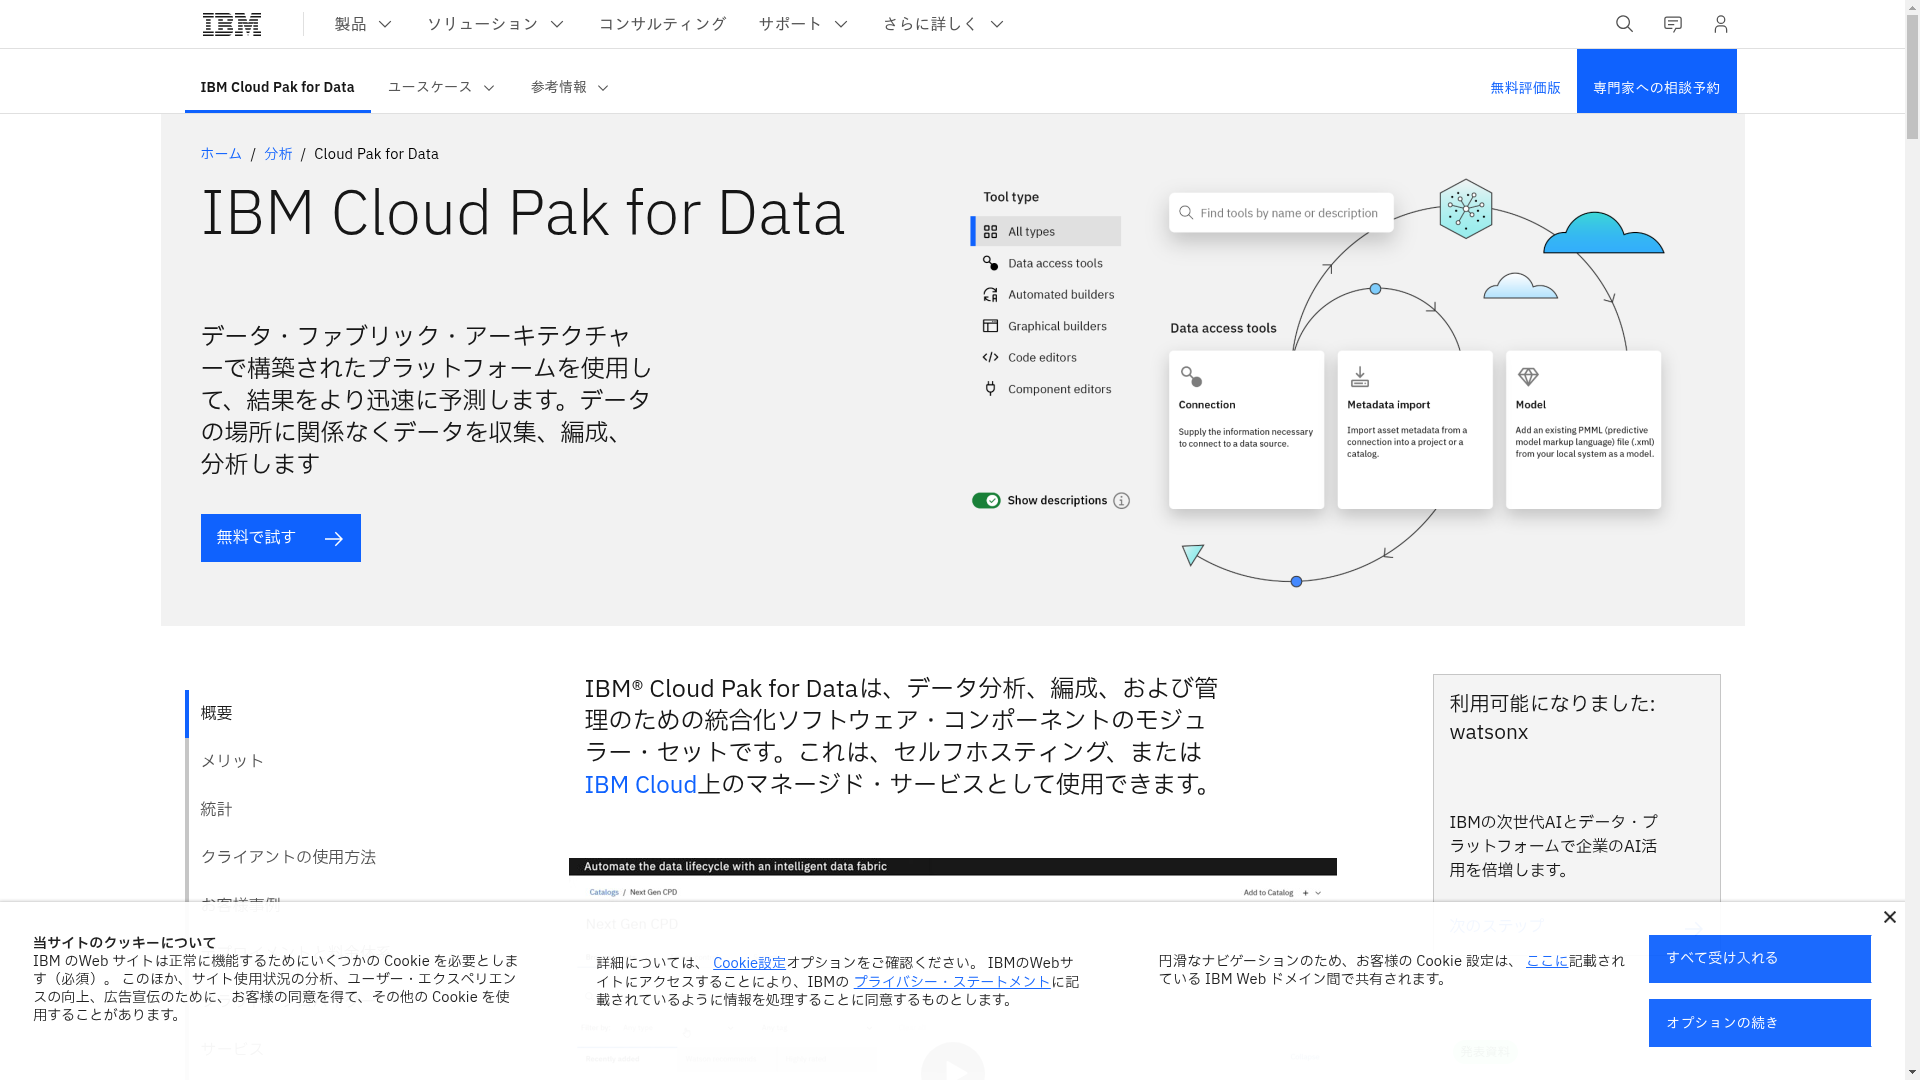Click the Connection card icon
The height and width of the screenshot is (1080, 1920).
pos(1190,376)
